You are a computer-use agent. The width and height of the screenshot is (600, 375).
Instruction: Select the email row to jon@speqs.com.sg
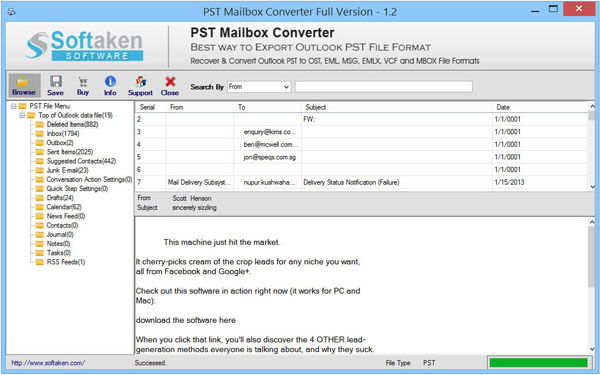362,157
